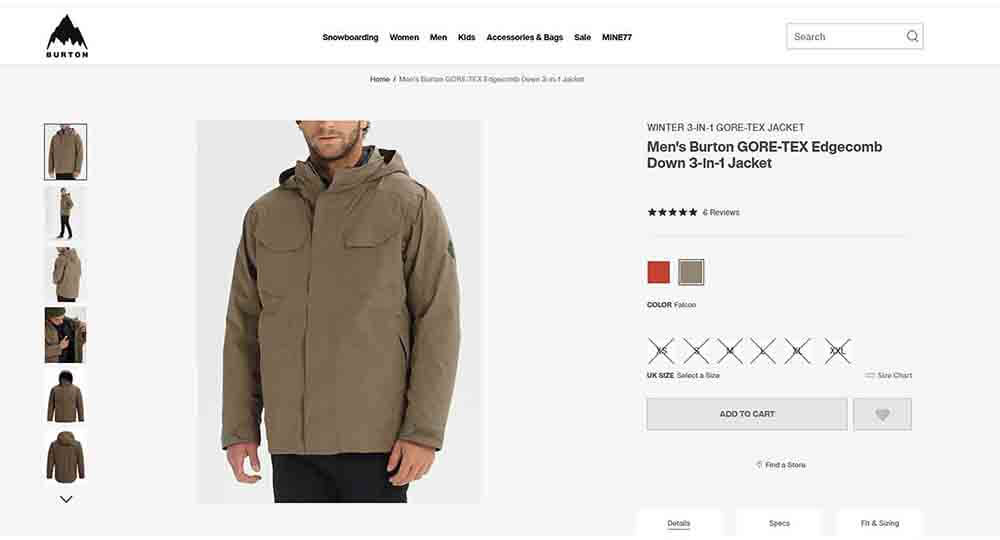Add jacket to wishlist with heart icon

[x=882, y=414]
